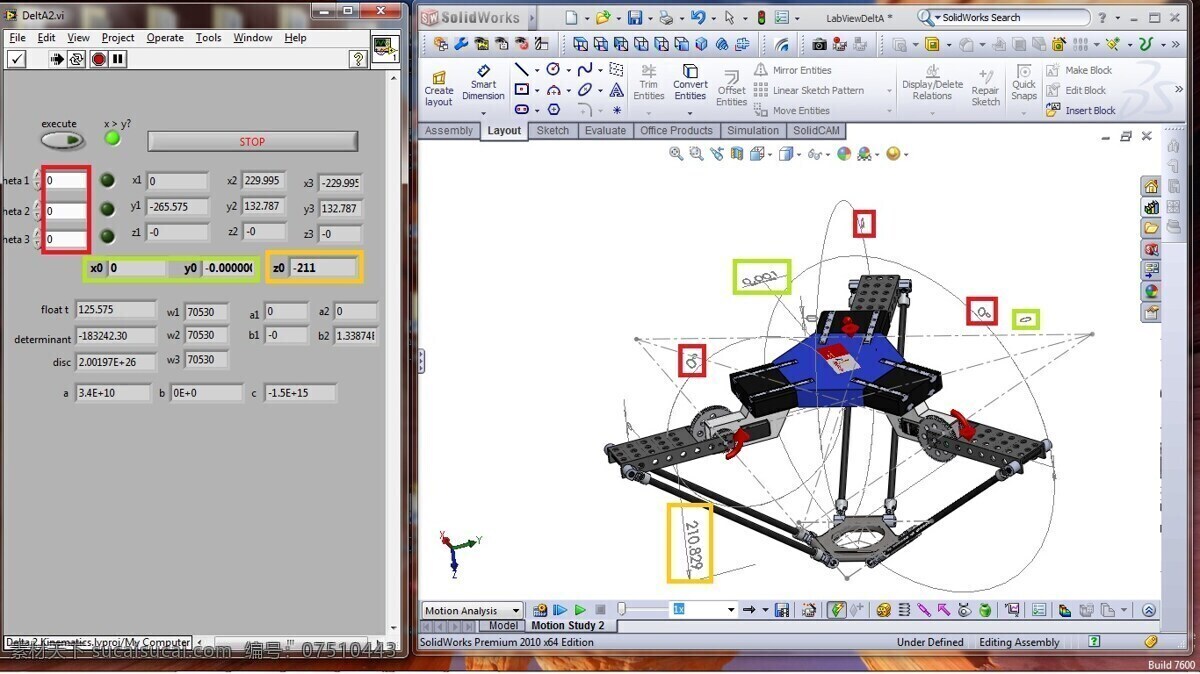
Task: Click the SolidWorks Rebuild traffic light icon
Action: [760, 18]
